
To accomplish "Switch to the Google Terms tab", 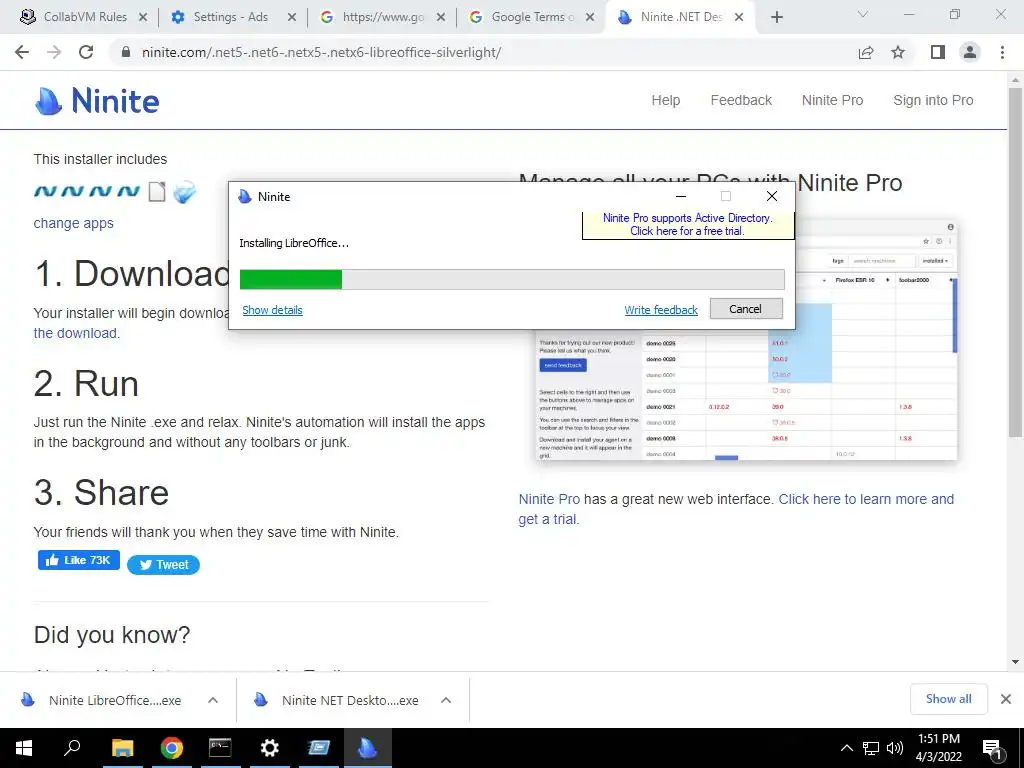I will [x=530, y=18].
